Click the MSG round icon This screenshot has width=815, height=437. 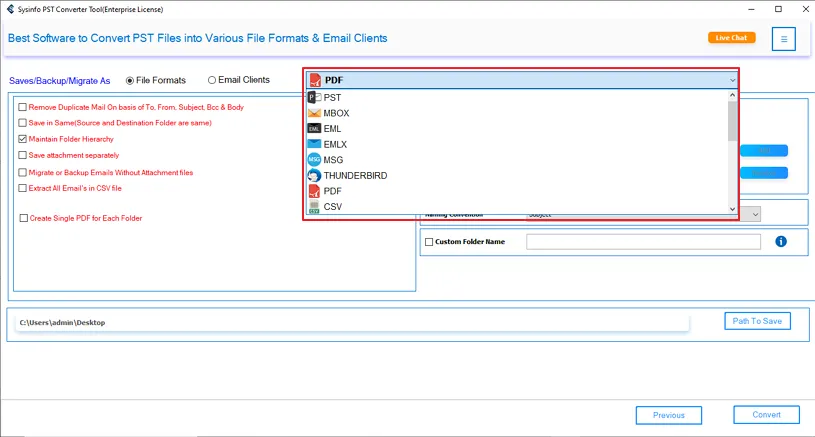pyautogui.click(x=314, y=160)
